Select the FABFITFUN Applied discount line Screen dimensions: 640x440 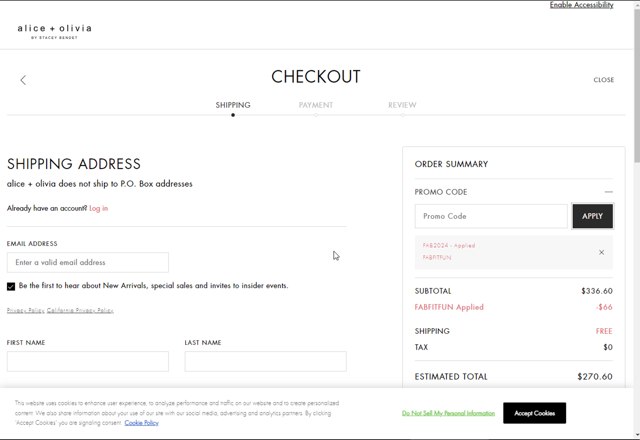coord(449,307)
